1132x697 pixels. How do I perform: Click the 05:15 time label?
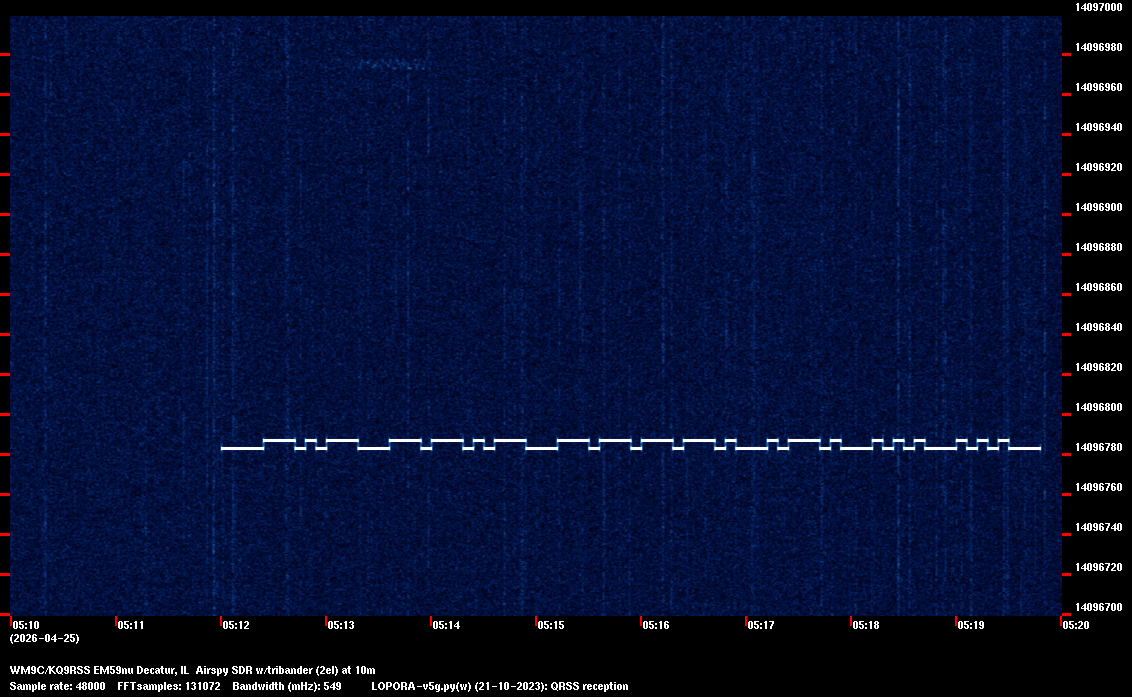[x=551, y=625]
